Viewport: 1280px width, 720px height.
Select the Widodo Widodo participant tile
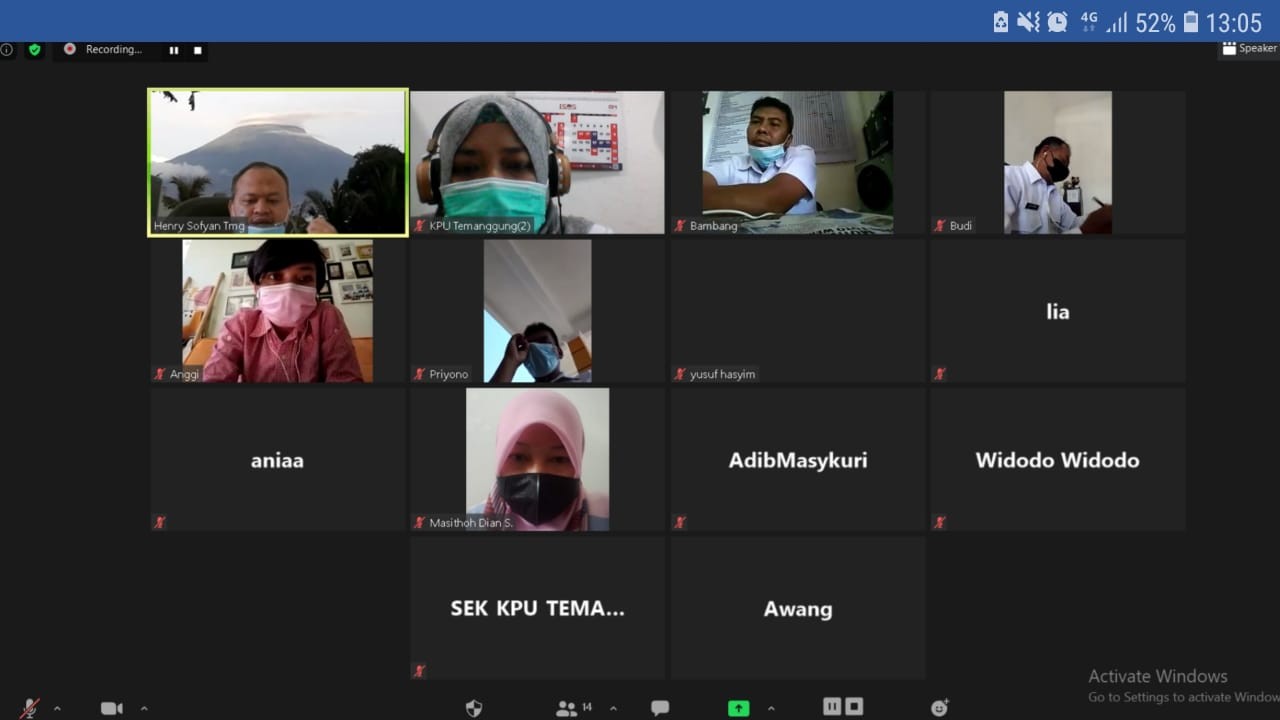(x=1057, y=460)
